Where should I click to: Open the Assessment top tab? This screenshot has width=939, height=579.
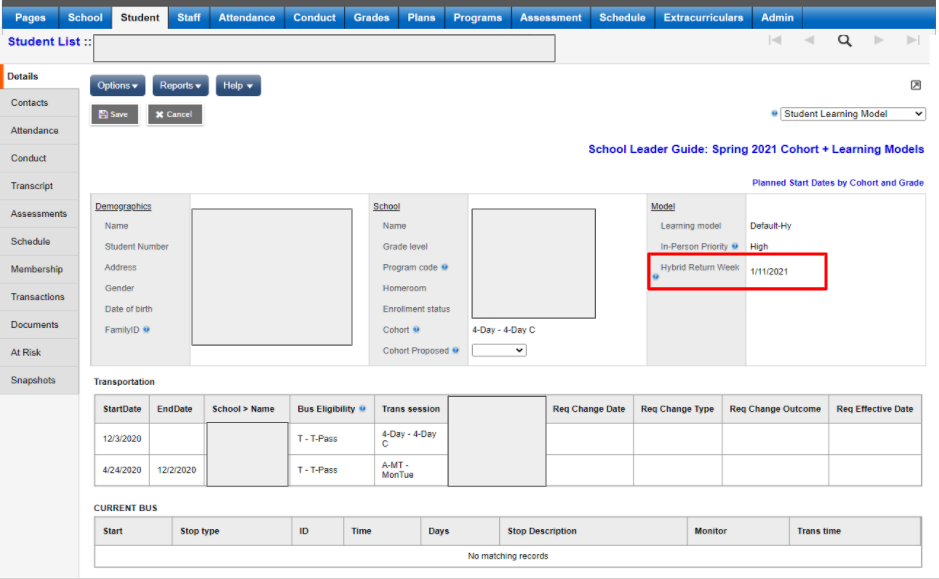(550, 17)
